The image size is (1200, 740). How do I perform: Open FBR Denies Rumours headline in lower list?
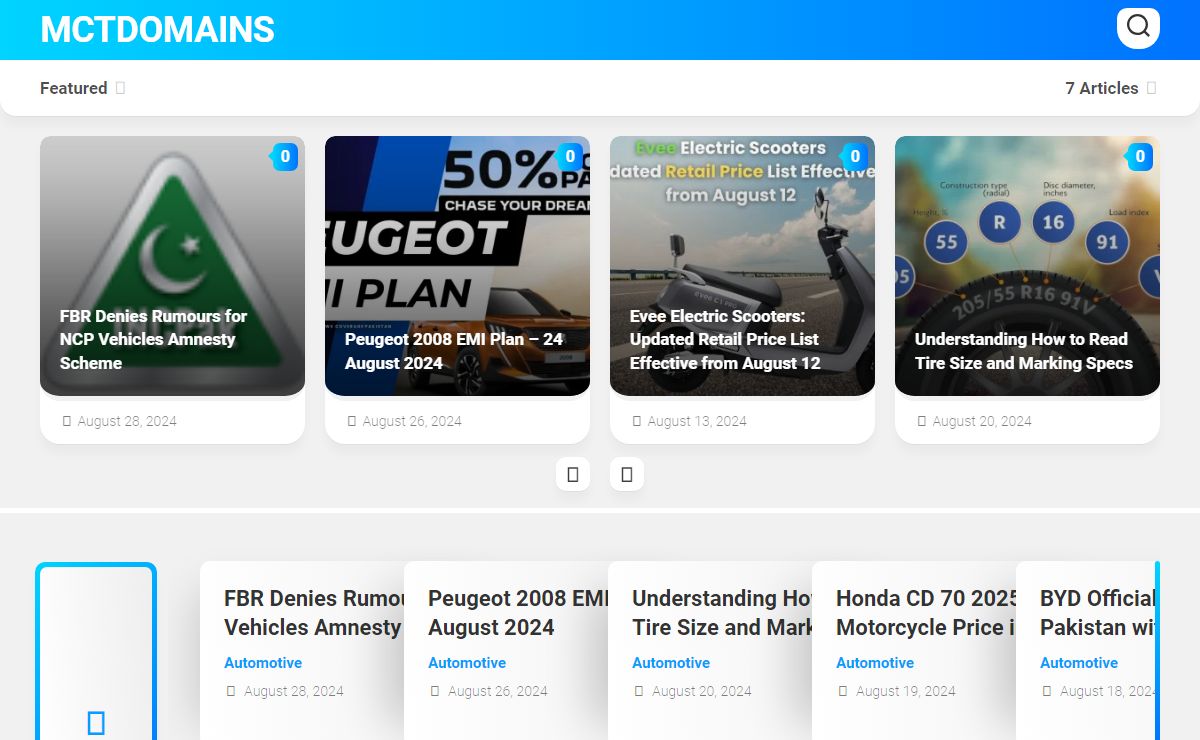click(x=313, y=613)
